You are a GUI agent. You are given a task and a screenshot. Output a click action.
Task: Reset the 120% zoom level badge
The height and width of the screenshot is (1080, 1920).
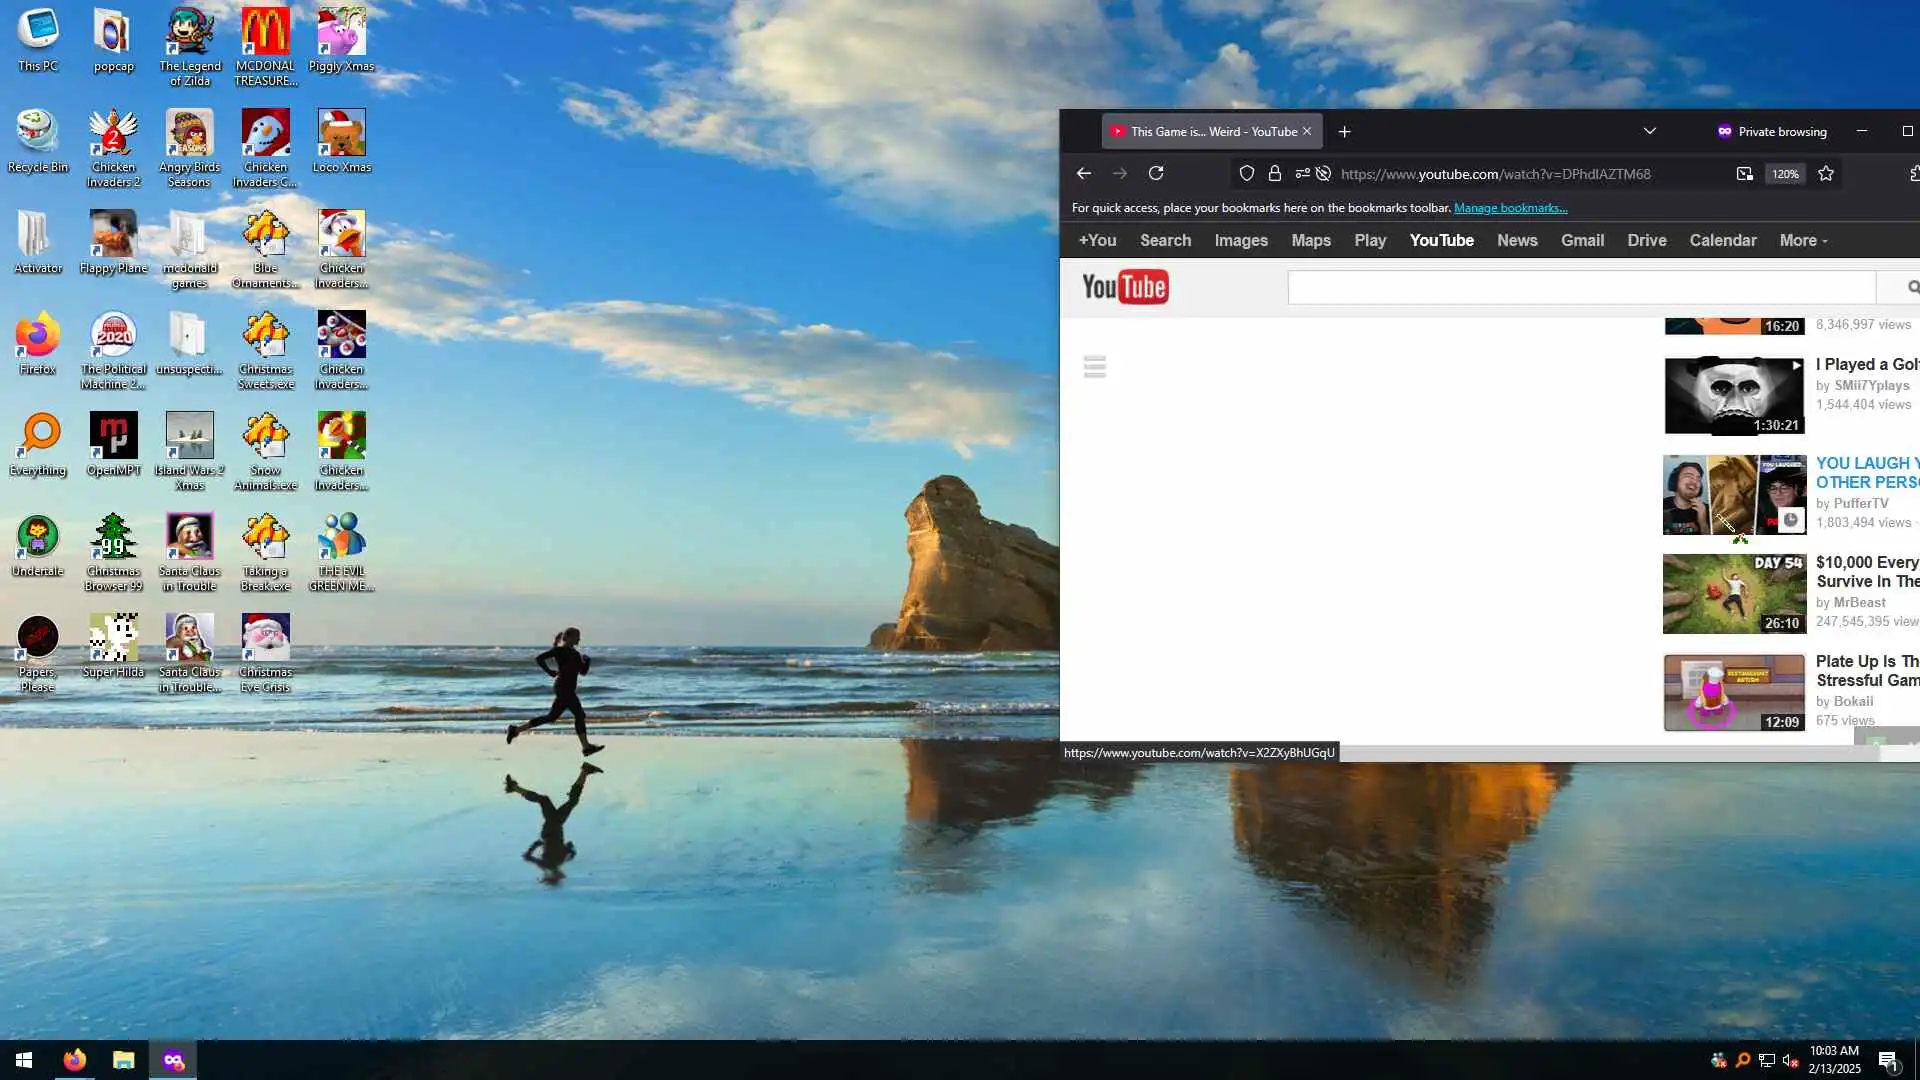(x=1785, y=173)
